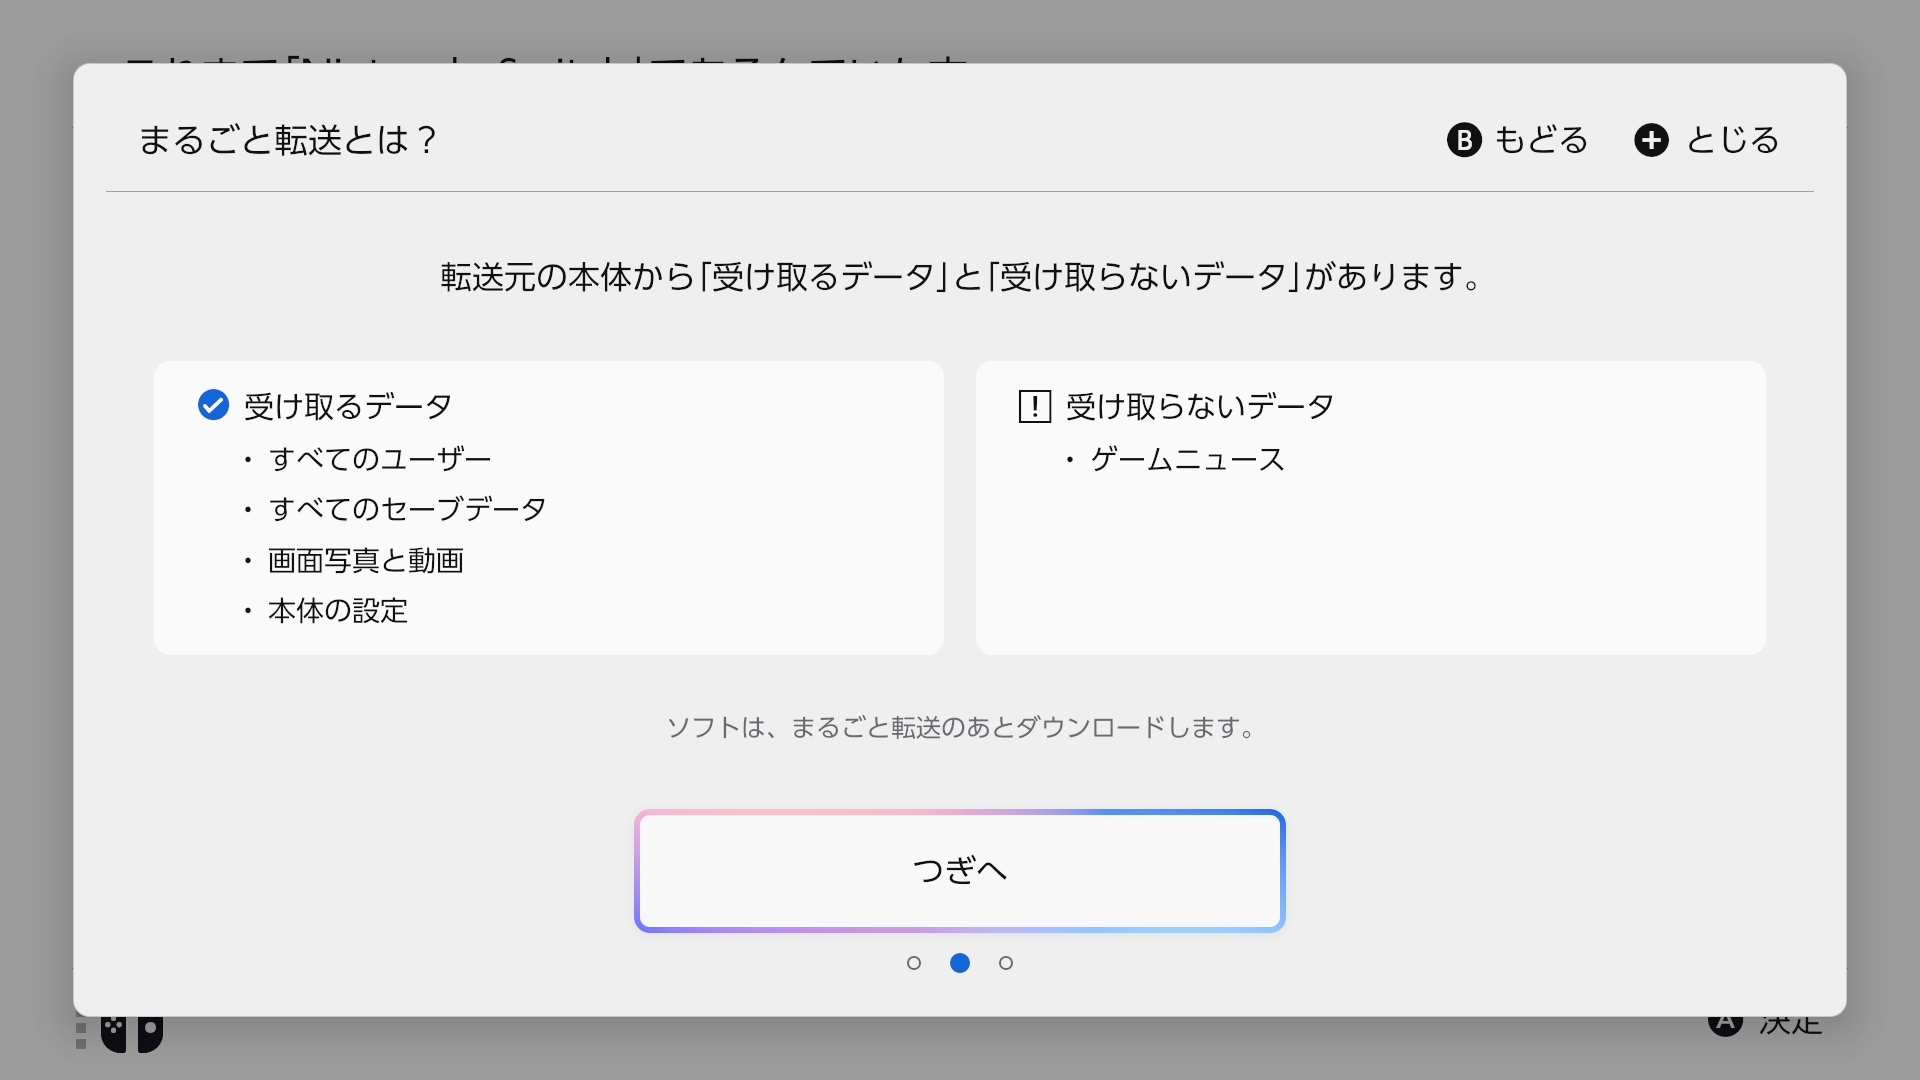Click the 受け取るデータ heading
The width and height of the screenshot is (1920, 1080).
tap(348, 407)
